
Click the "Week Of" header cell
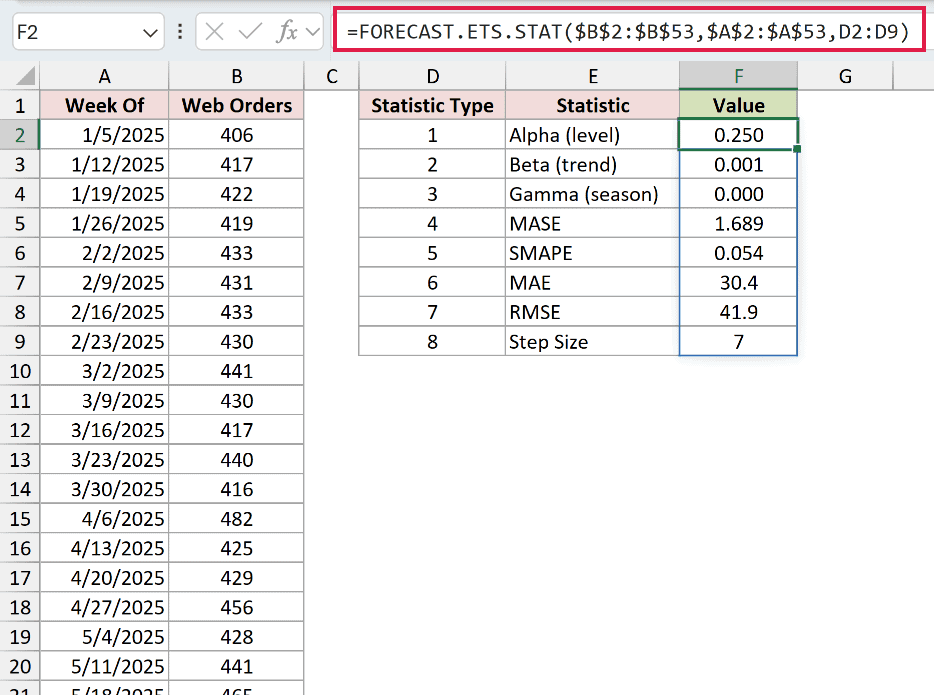[x=104, y=105]
